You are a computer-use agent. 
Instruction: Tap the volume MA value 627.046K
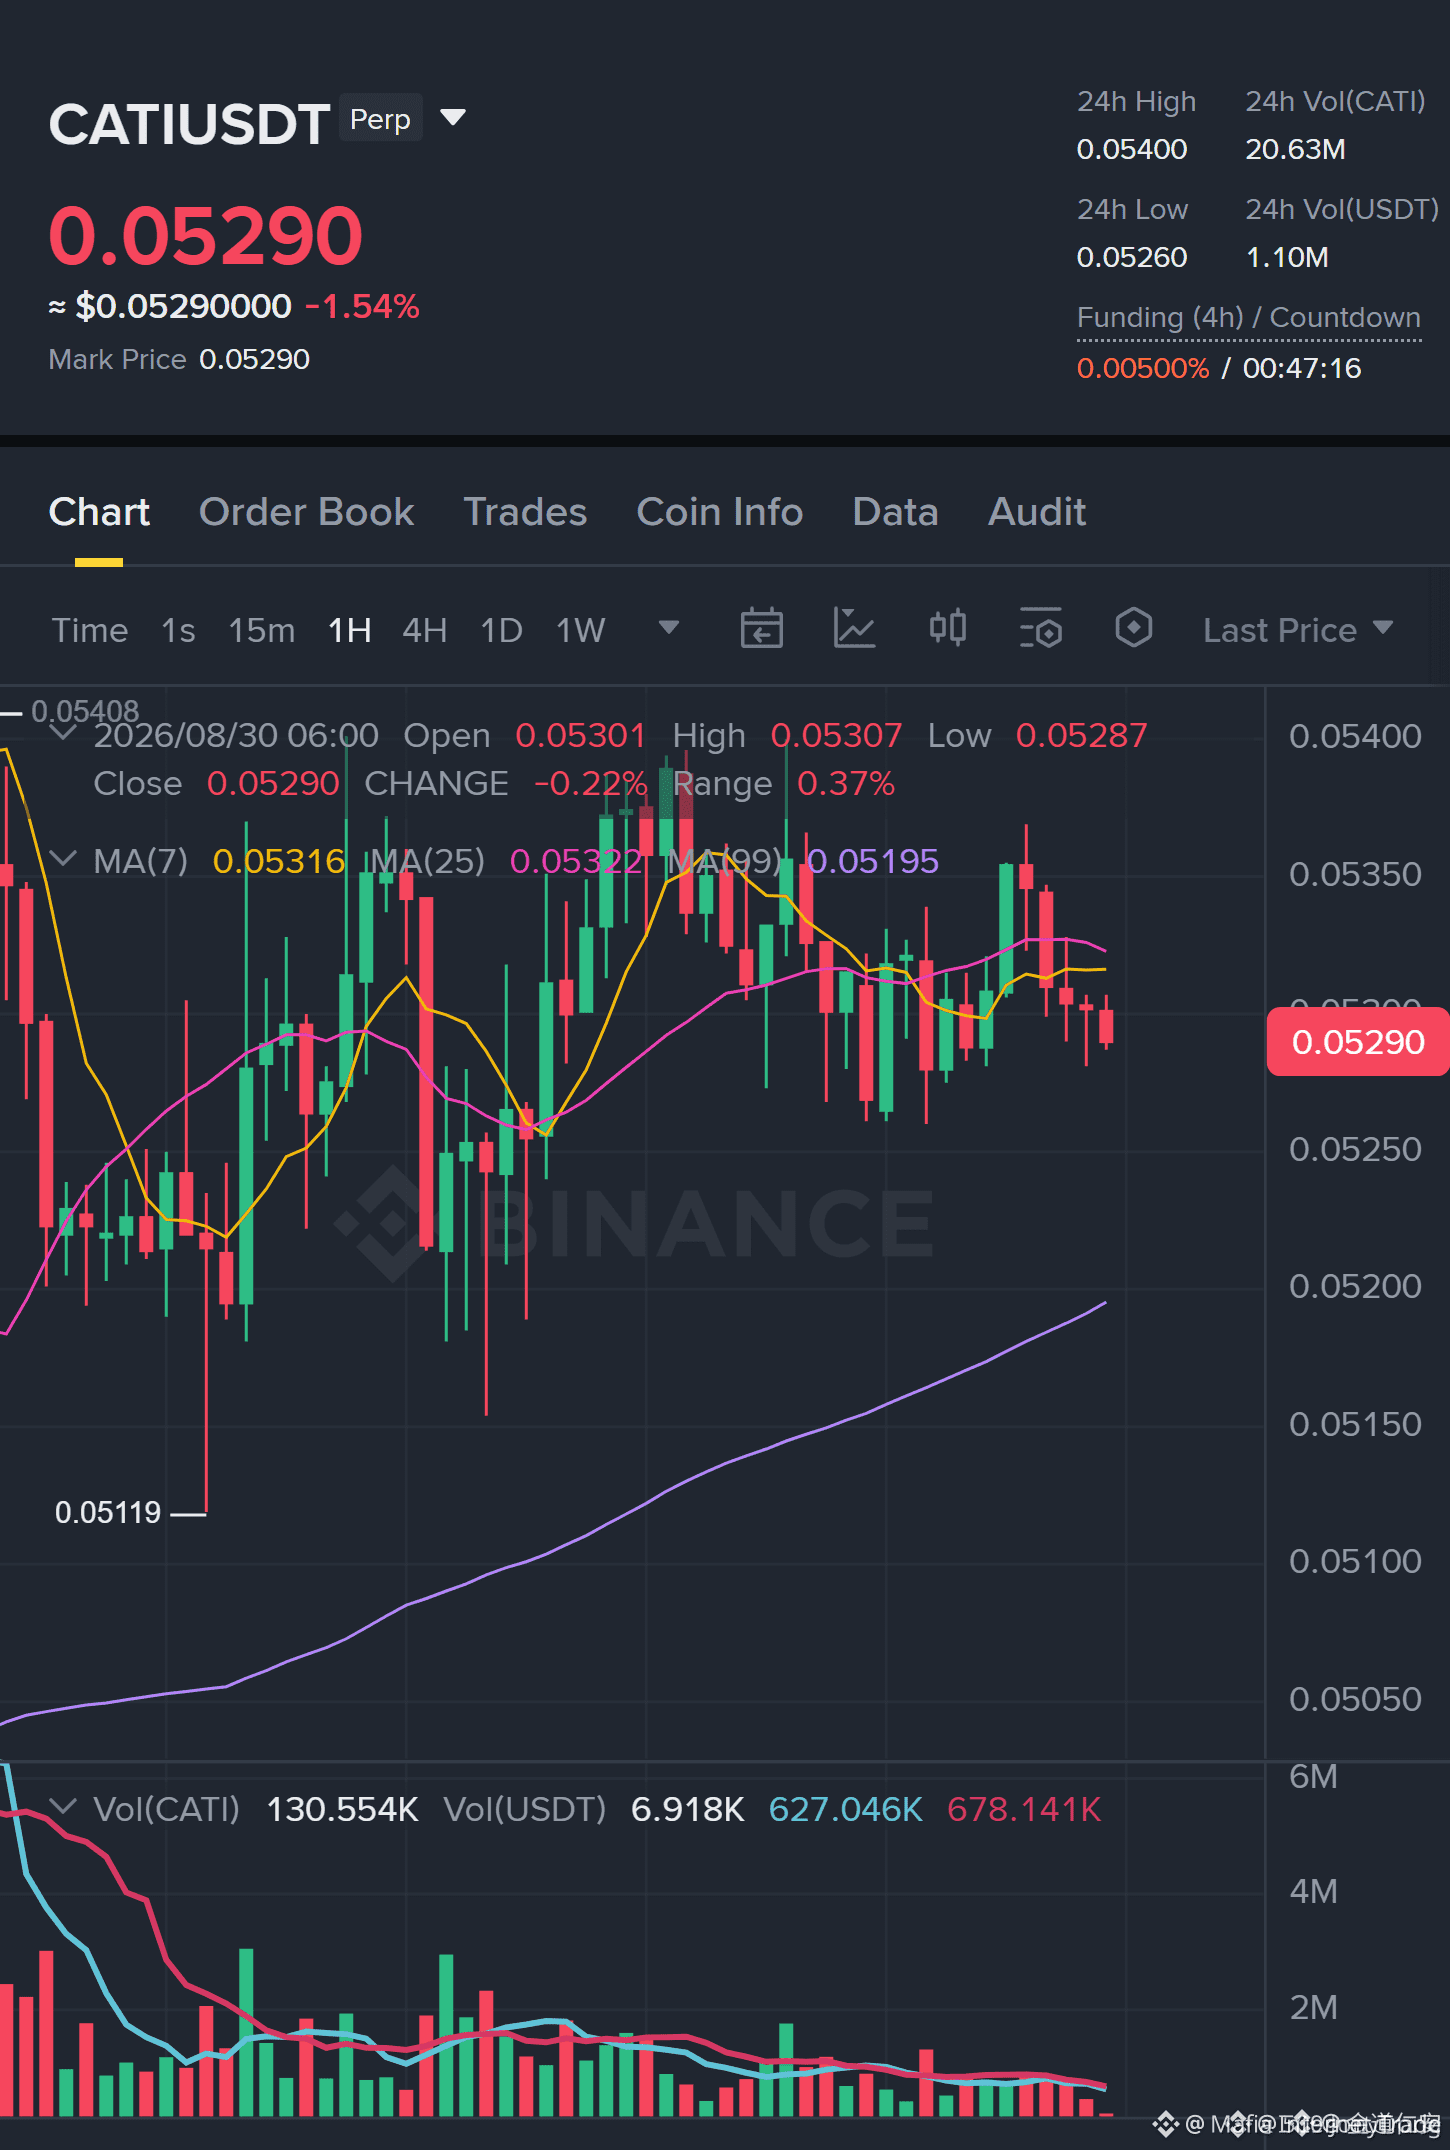pos(846,1809)
